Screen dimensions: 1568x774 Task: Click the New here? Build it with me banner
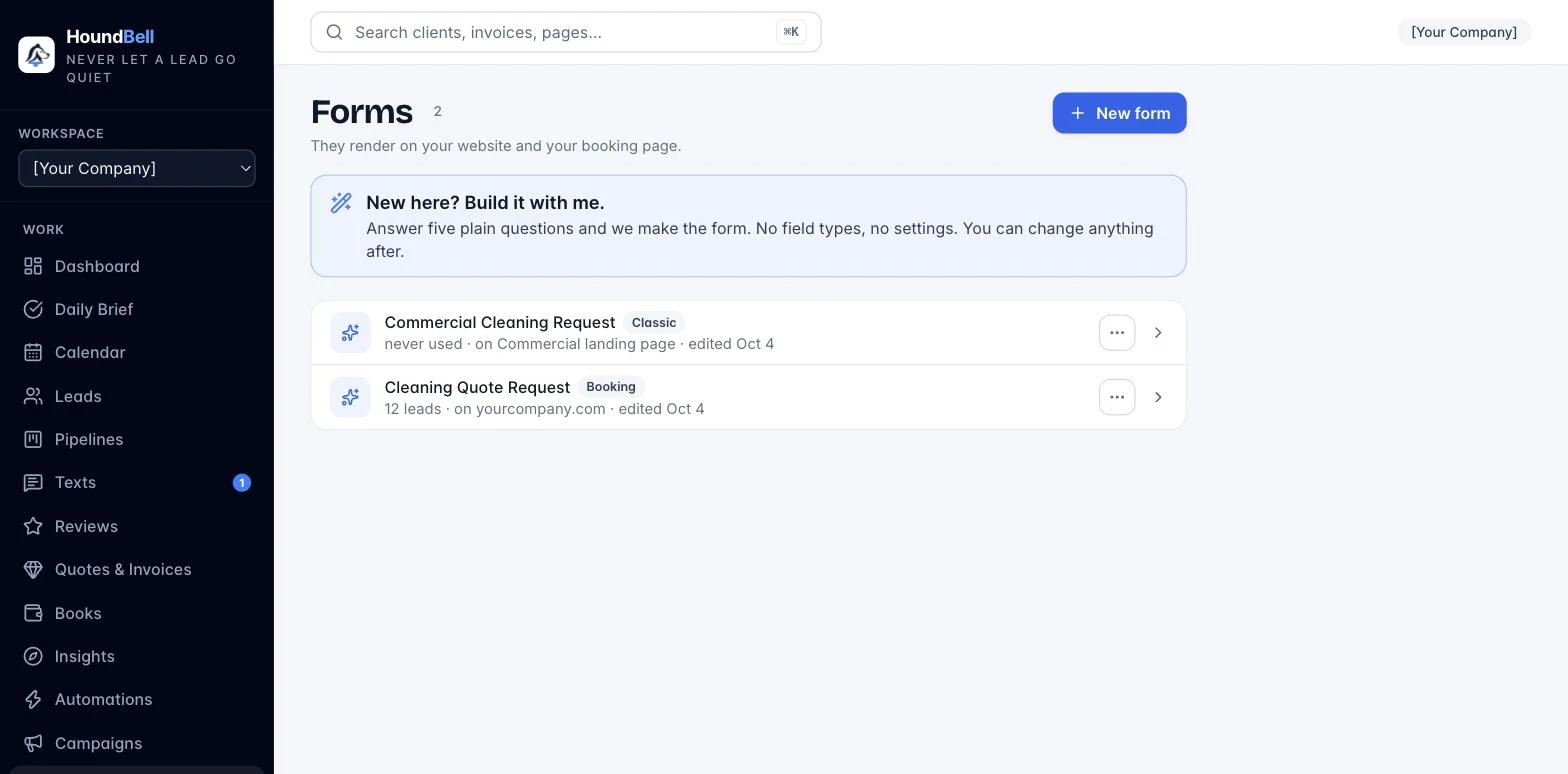pyautogui.click(x=748, y=226)
